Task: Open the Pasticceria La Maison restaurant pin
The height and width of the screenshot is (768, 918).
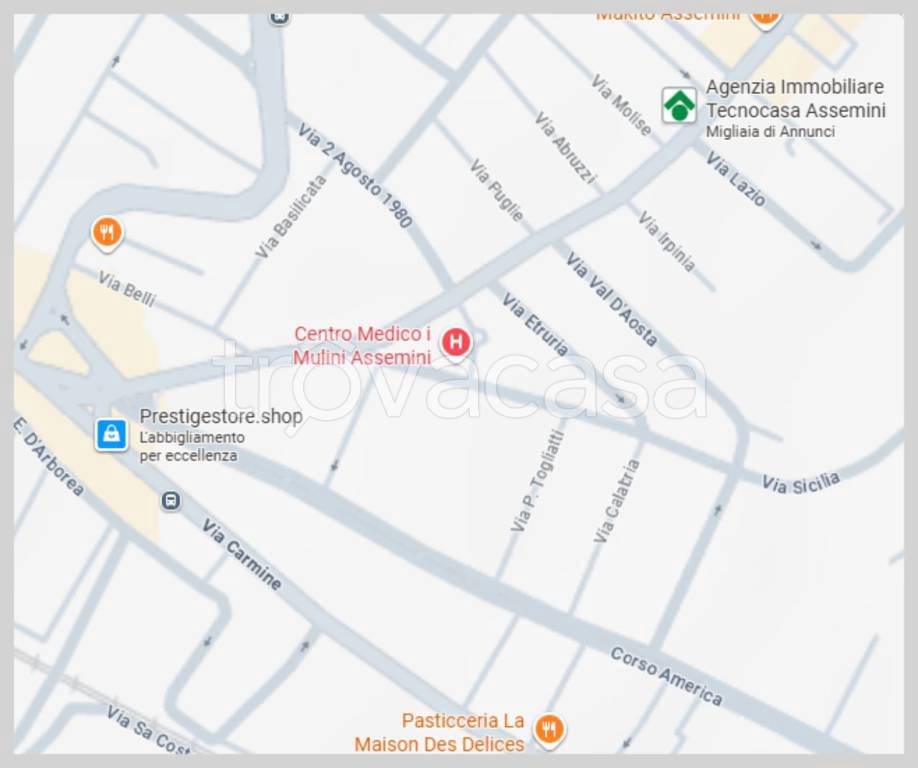Action: [549, 731]
